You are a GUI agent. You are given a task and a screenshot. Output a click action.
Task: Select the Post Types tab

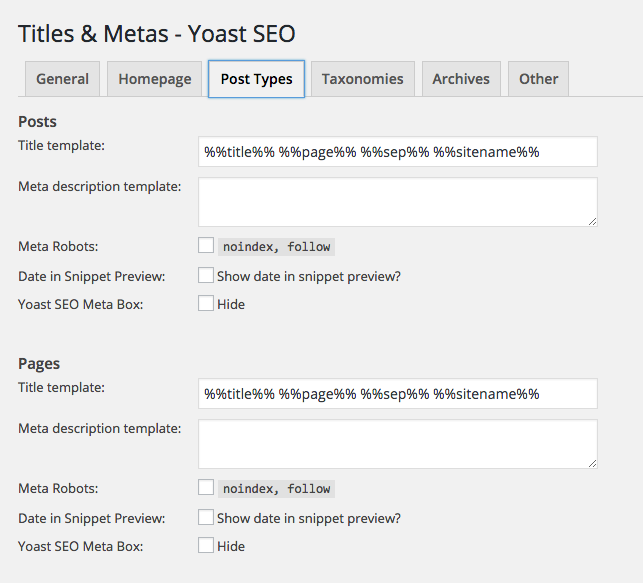click(256, 79)
